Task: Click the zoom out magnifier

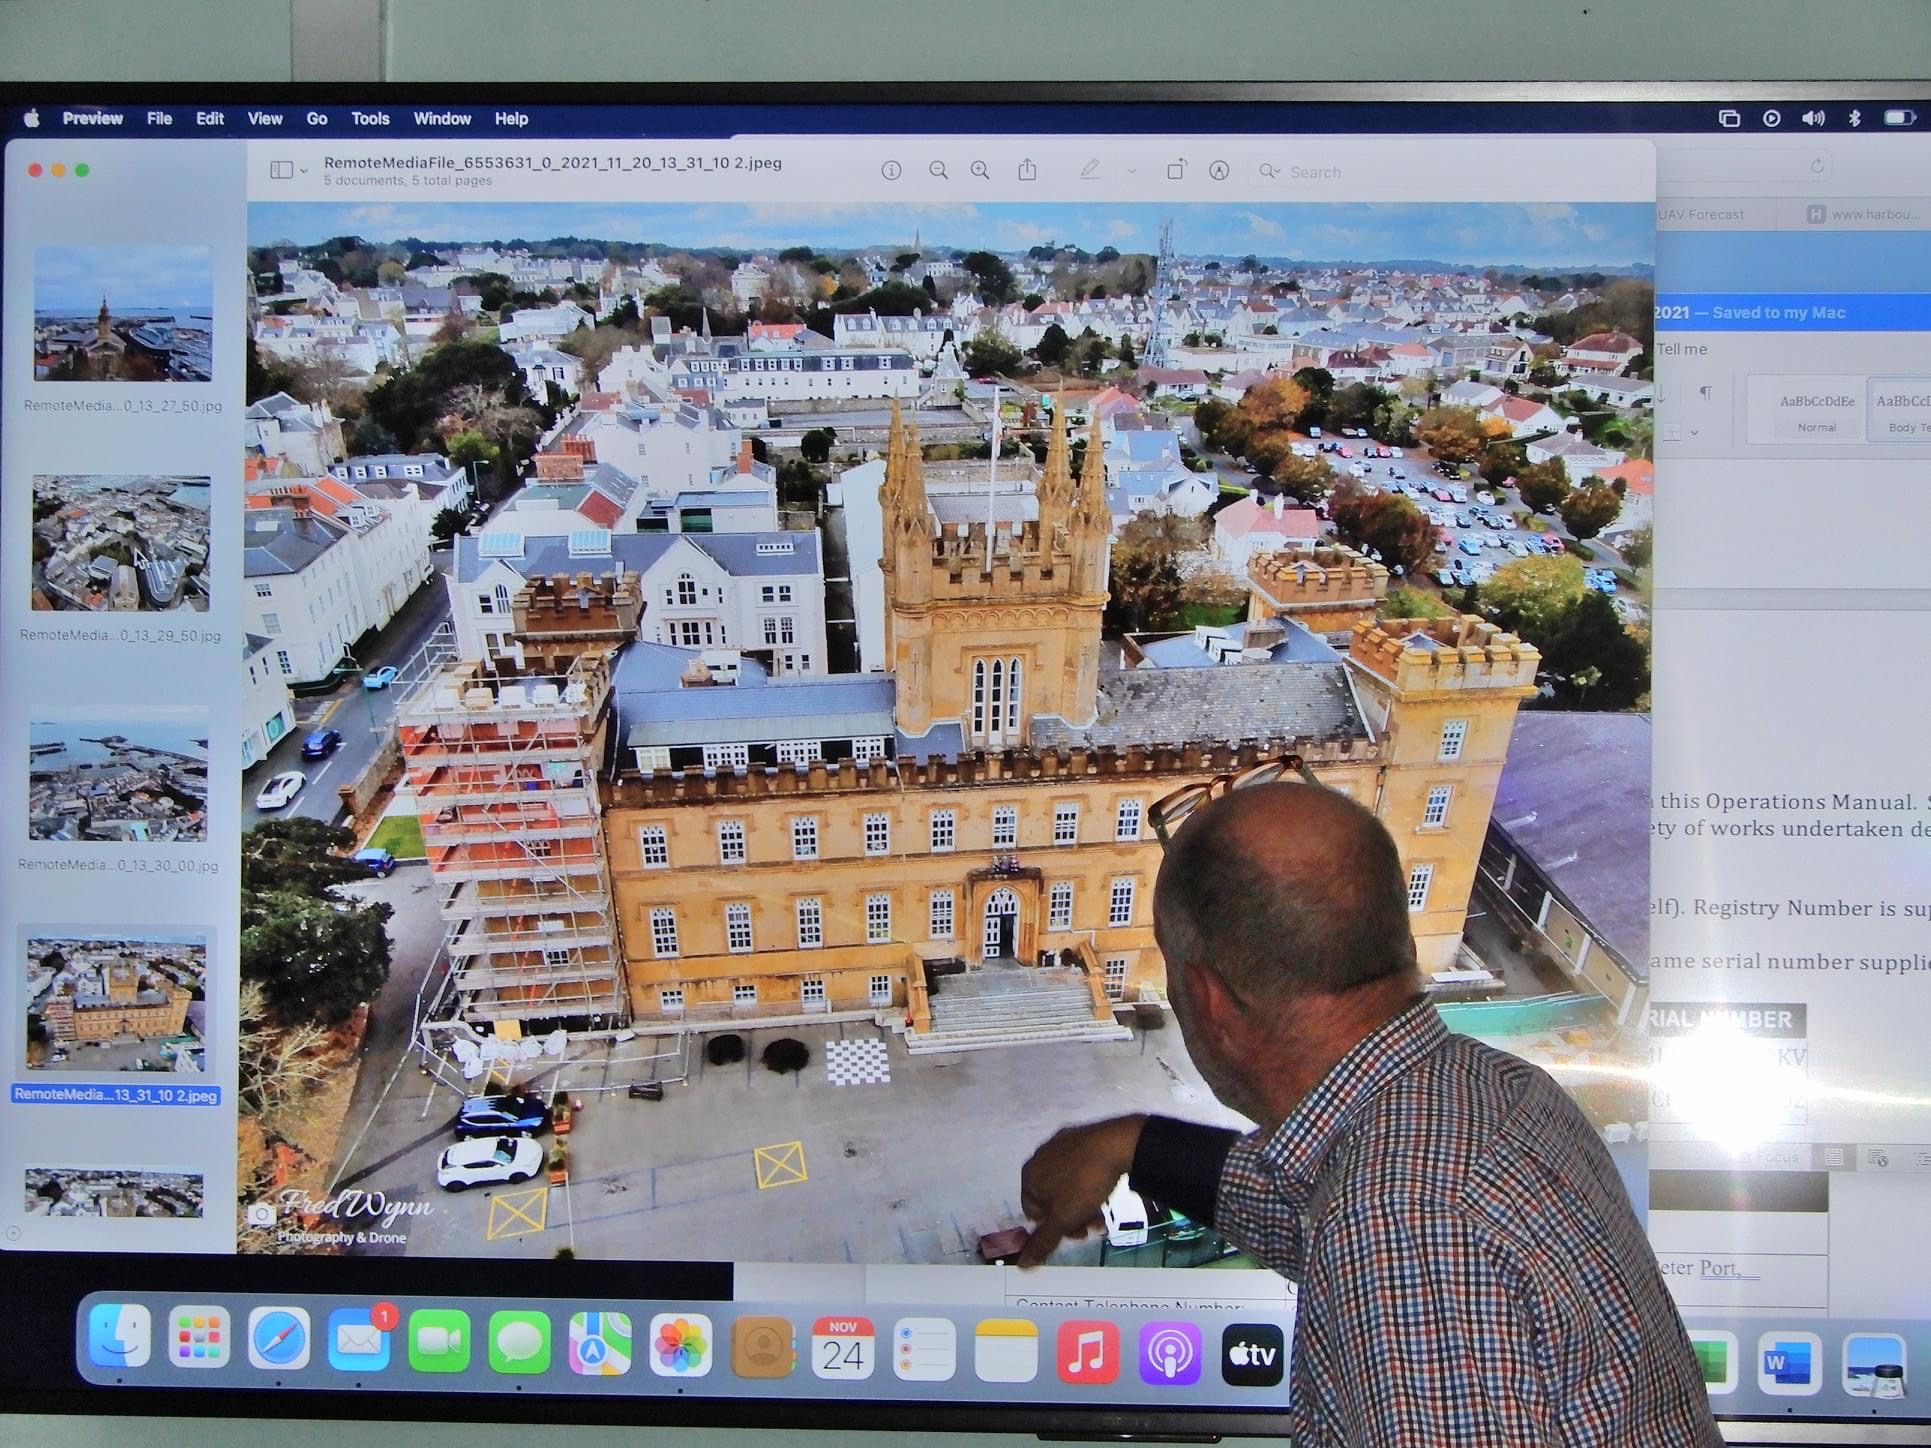Action: pos(938,171)
